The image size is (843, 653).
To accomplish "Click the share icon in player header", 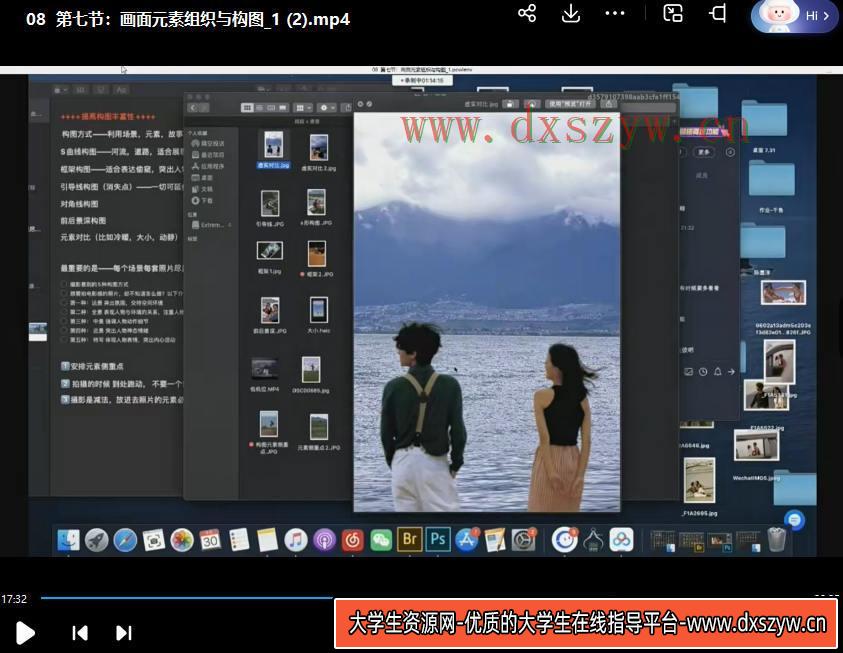I will [x=527, y=13].
